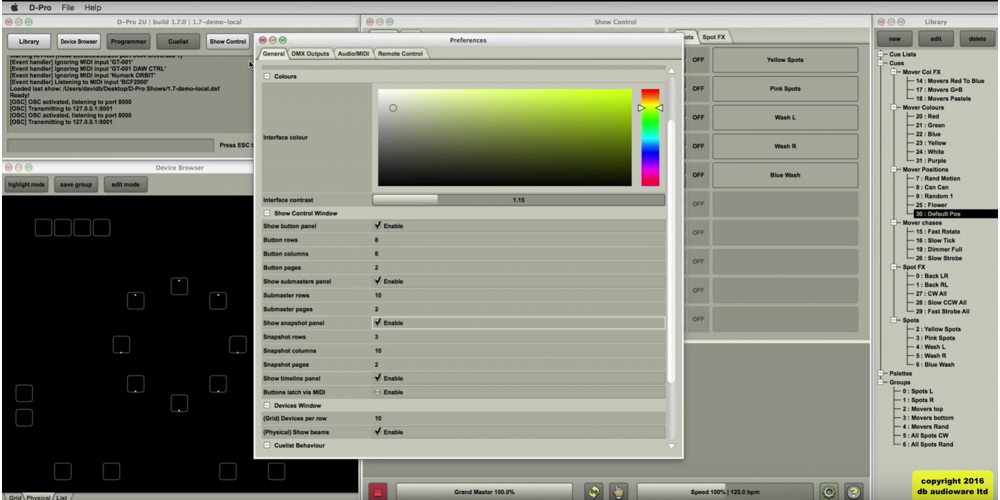This screenshot has width=1000, height=500.
Task: Adjust the Interface contrast slider
Action: coord(518,200)
